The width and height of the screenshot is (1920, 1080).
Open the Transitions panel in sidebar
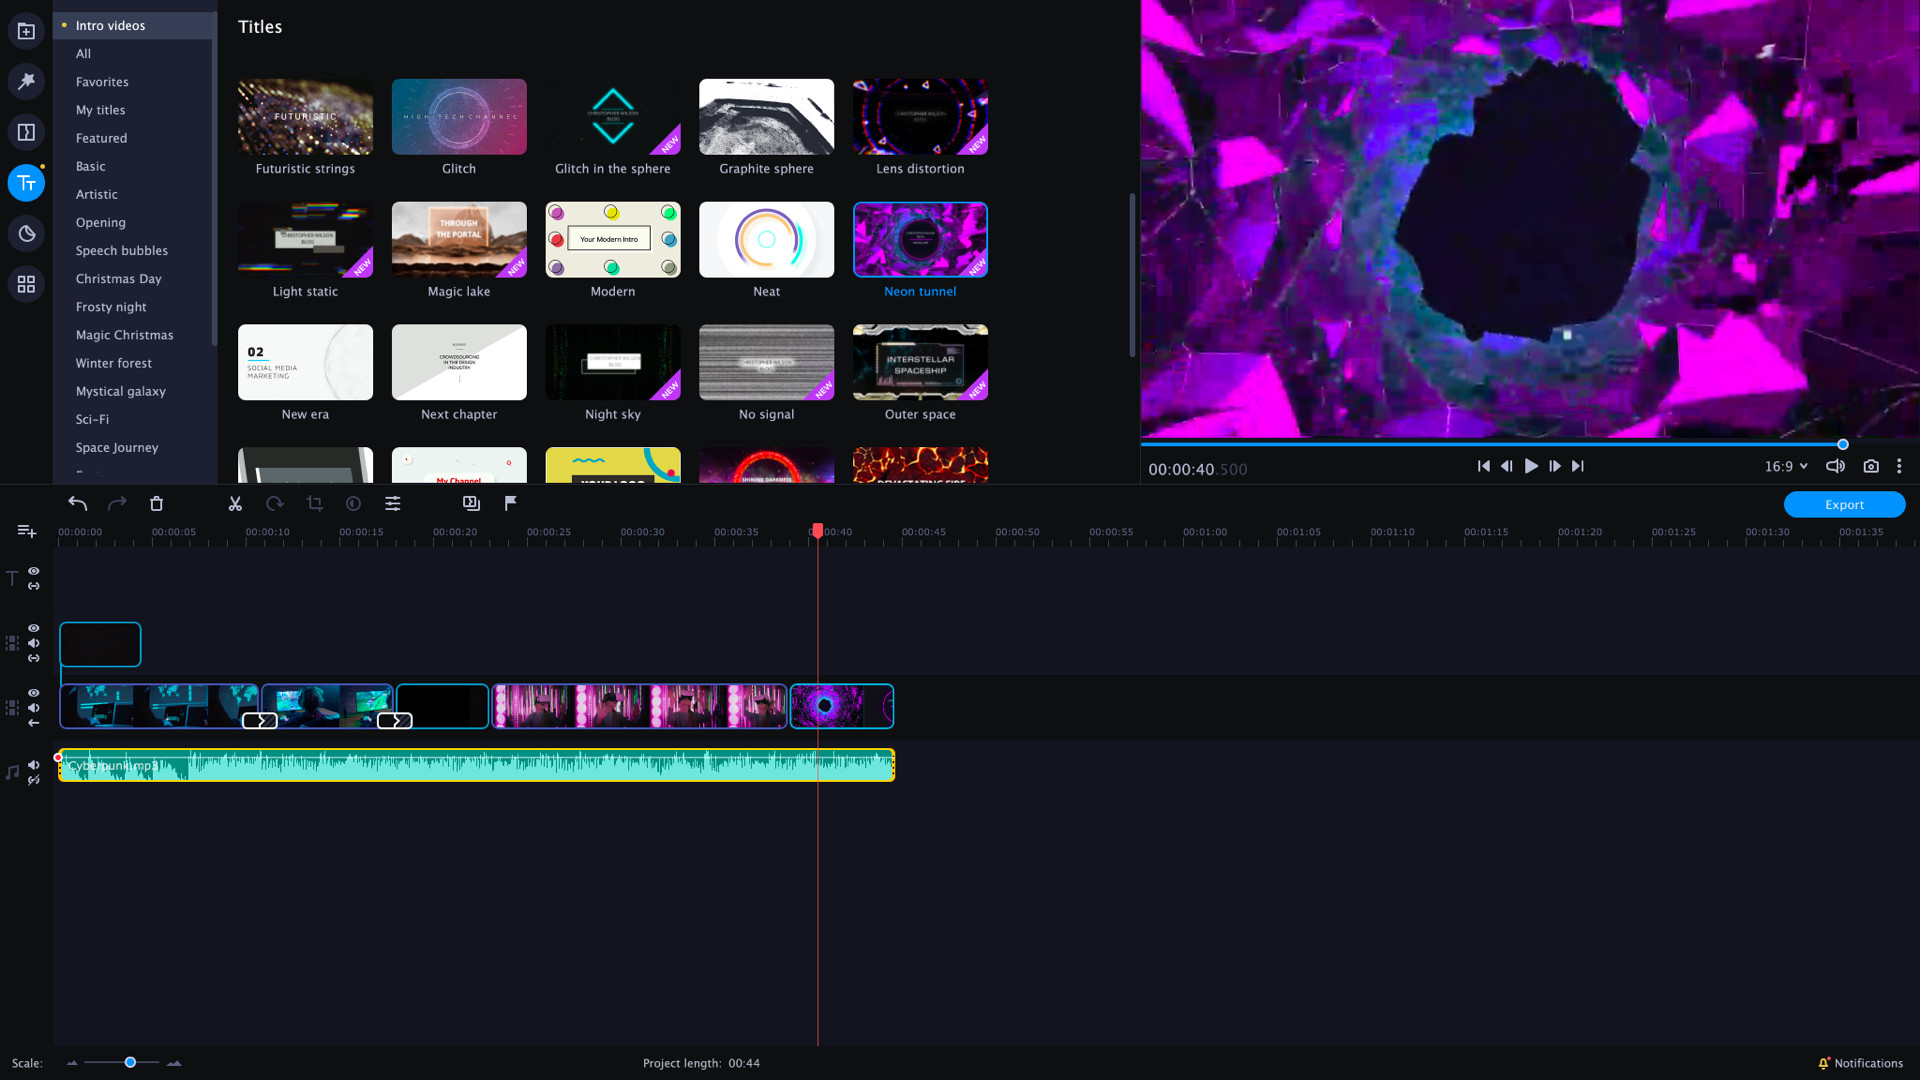tap(26, 131)
